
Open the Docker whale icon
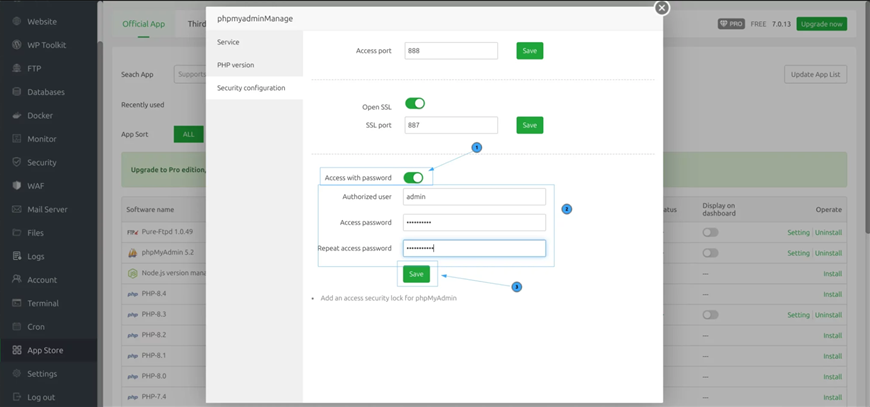17,115
